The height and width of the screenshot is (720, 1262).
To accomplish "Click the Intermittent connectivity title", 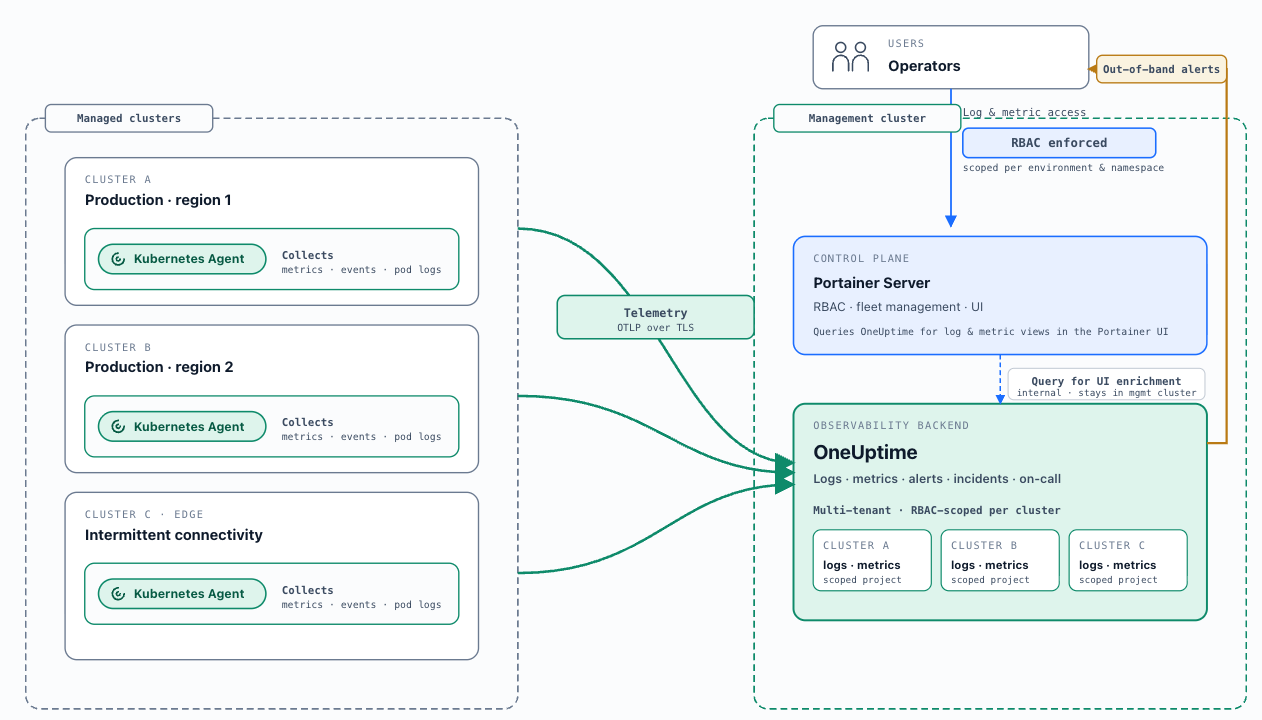I will (x=174, y=535).
